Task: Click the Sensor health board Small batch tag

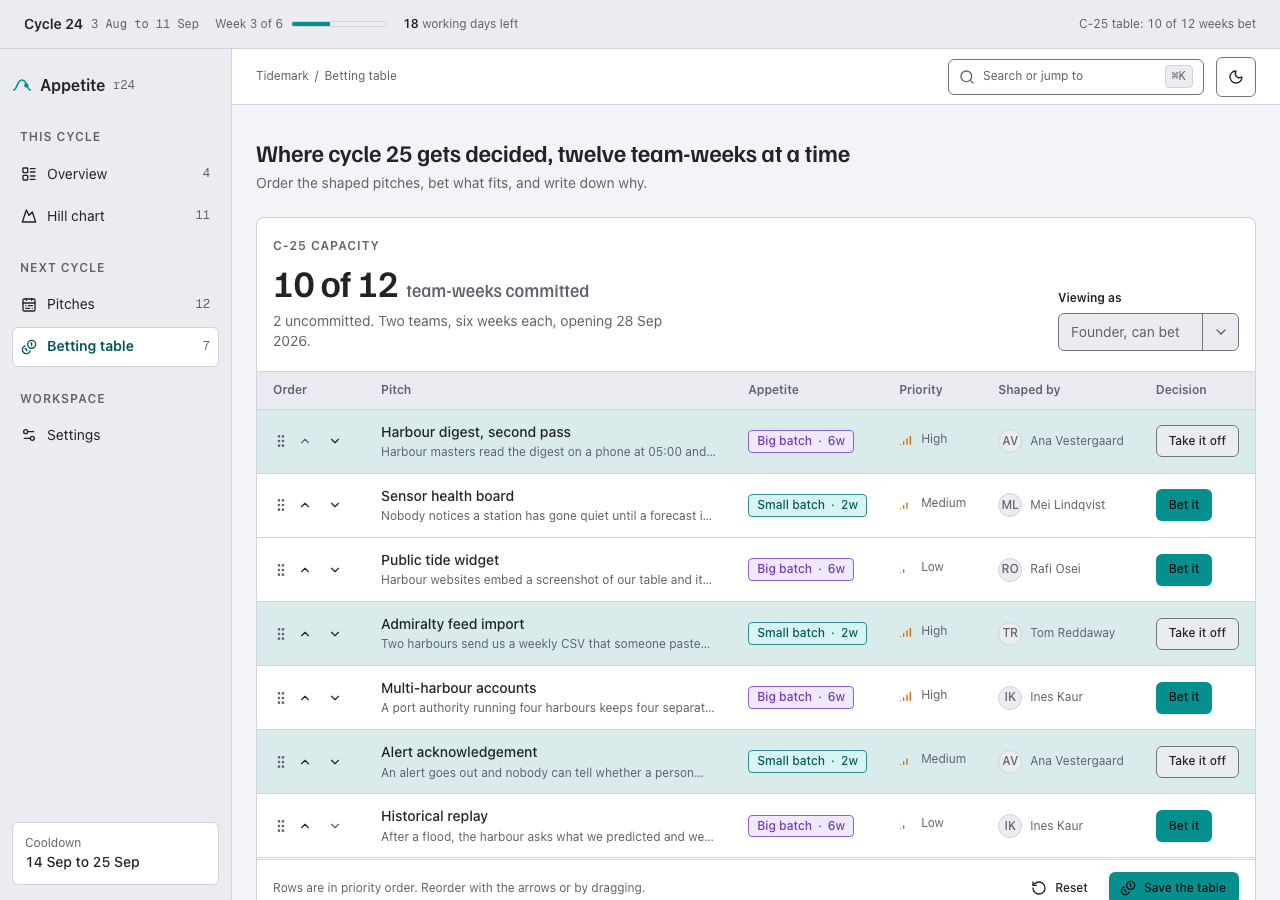Action: pyautogui.click(x=807, y=505)
